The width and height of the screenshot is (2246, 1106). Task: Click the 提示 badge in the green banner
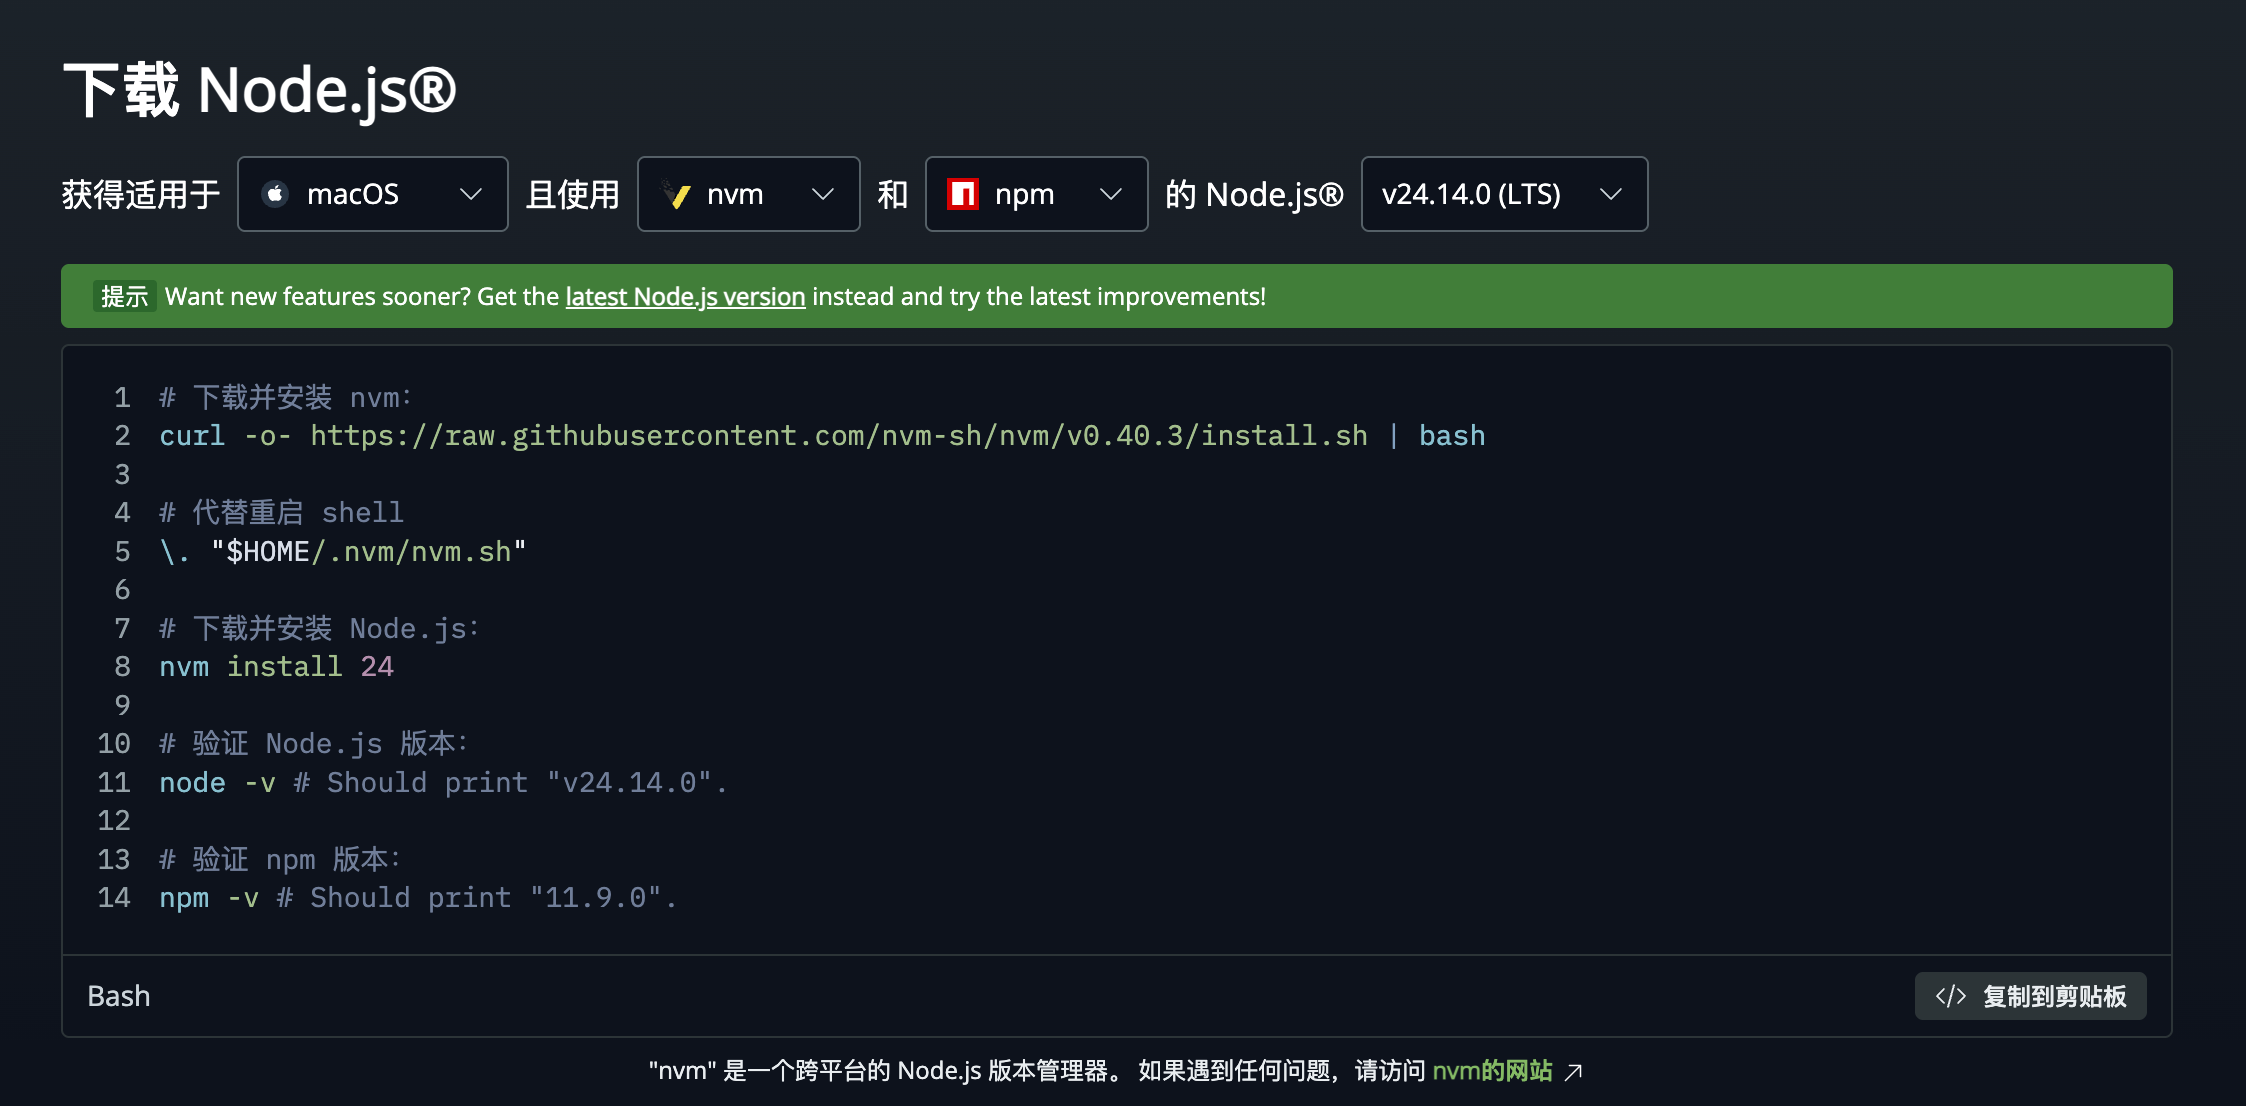[x=125, y=297]
